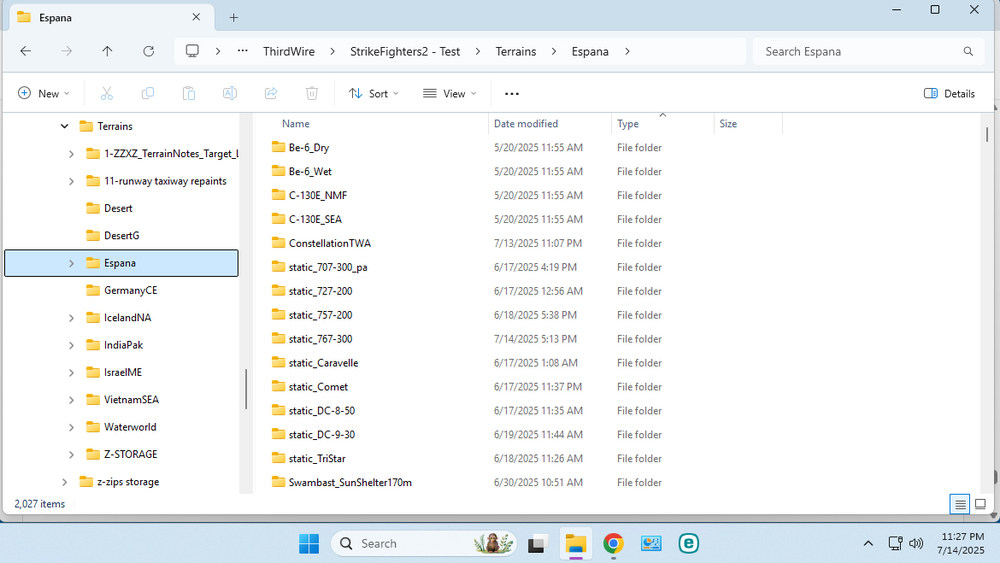Click the taskbar Search box
This screenshot has width=1000, height=563.
click(423, 544)
